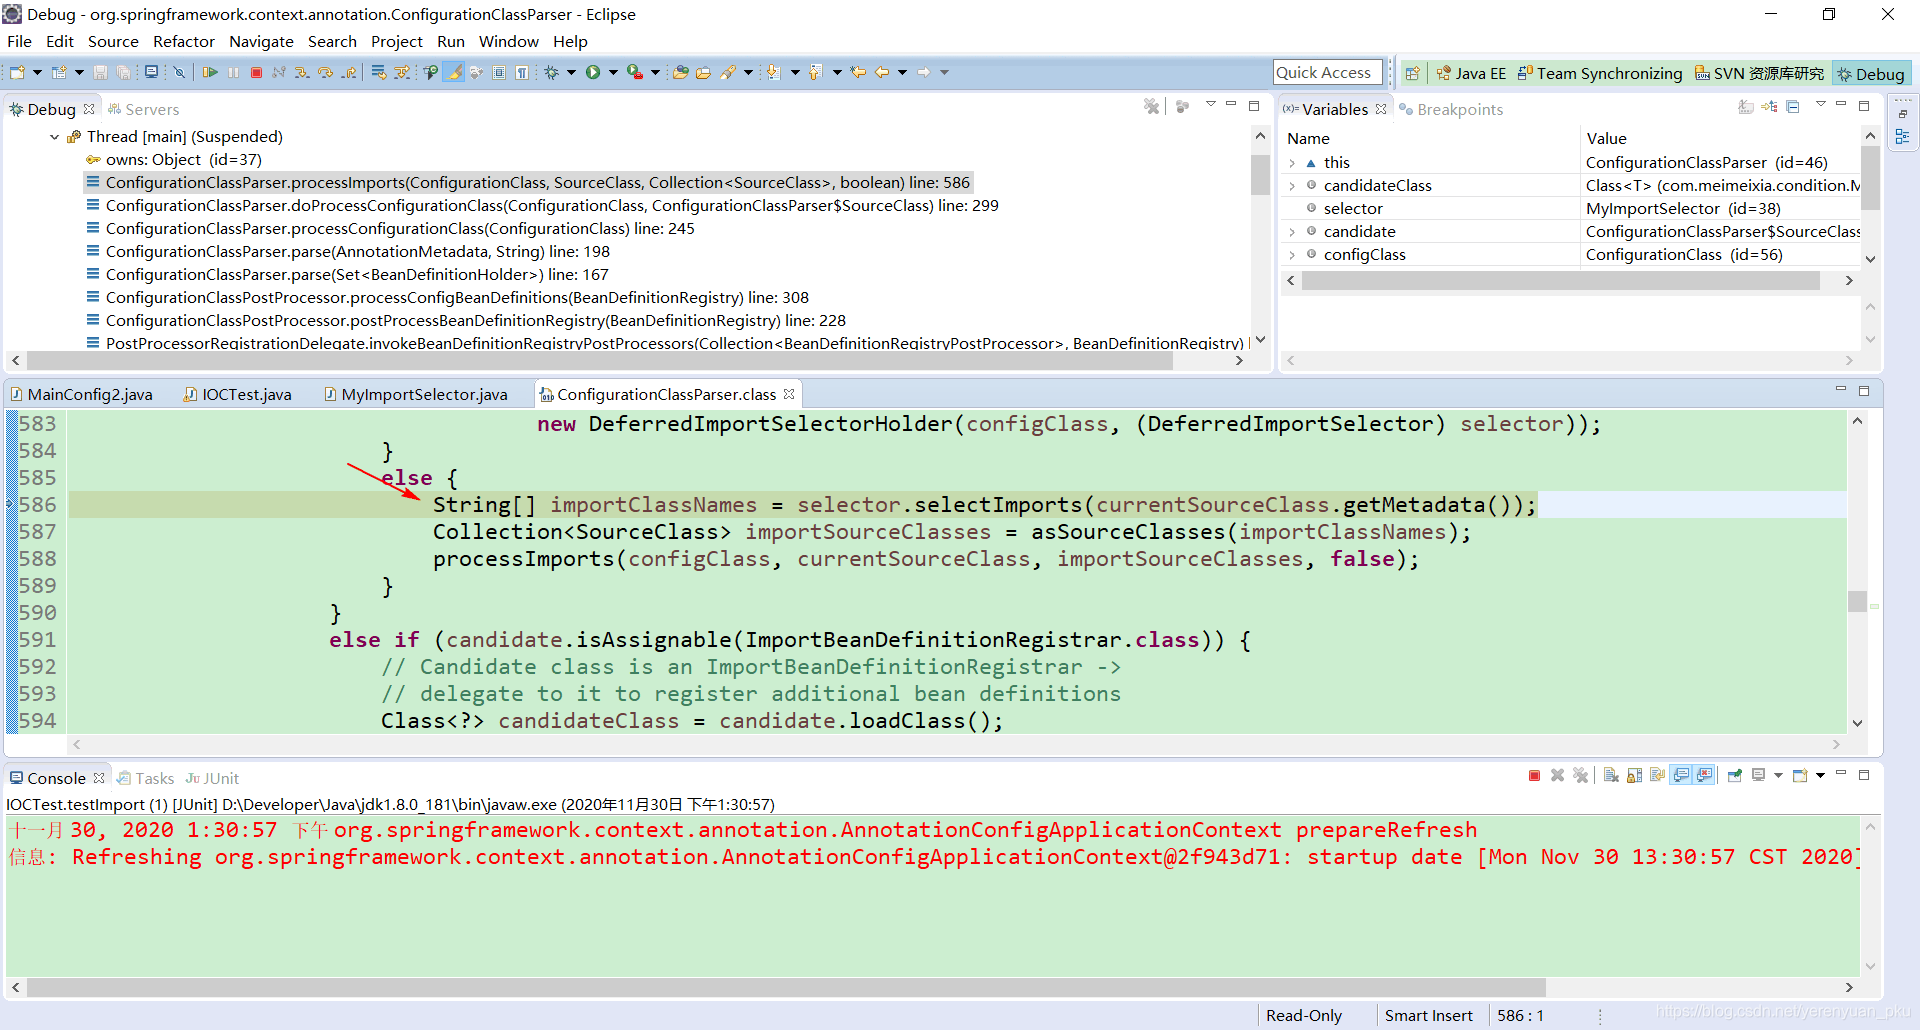The height and width of the screenshot is (1030, 1920).
Task: Click the Open Perspective icon
Action: point(1412,73)
